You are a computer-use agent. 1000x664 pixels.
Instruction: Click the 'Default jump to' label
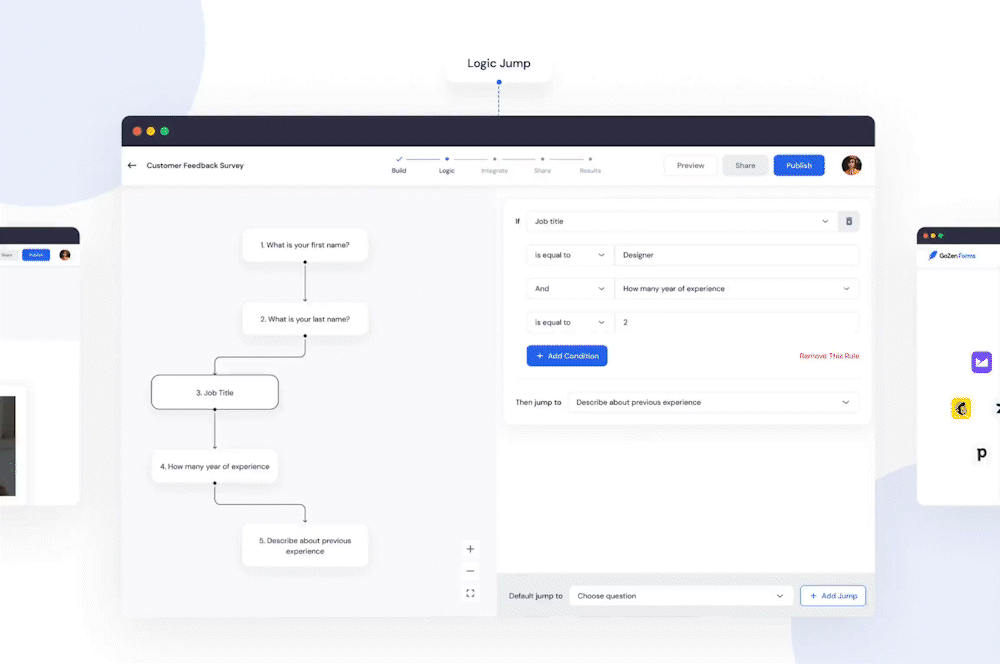click(x=536, y=596)
